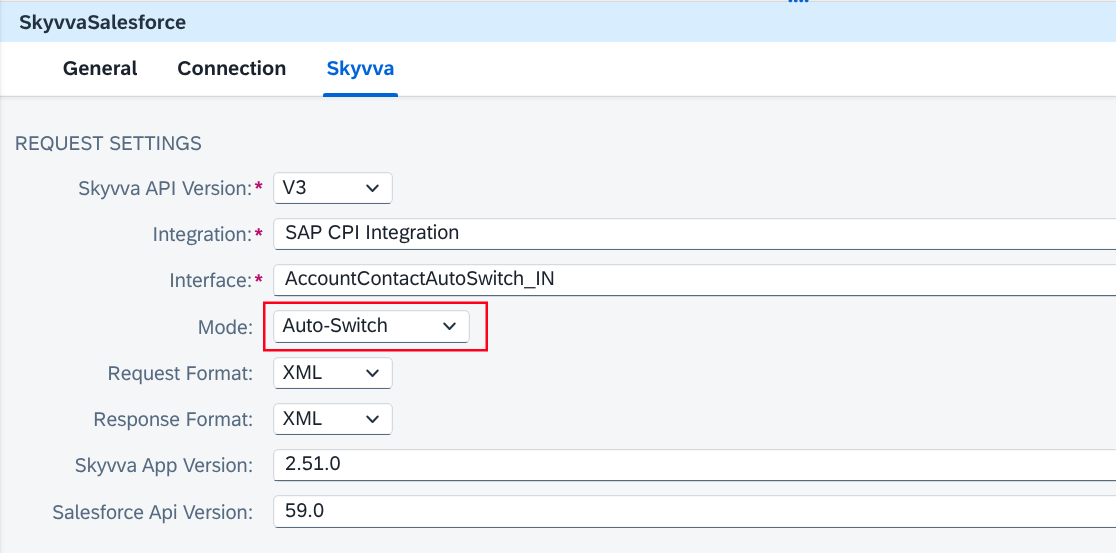This screenshot has height=553, width=1116.
Task: Click the Salesforce Api Version label
Action: point(152,512)
